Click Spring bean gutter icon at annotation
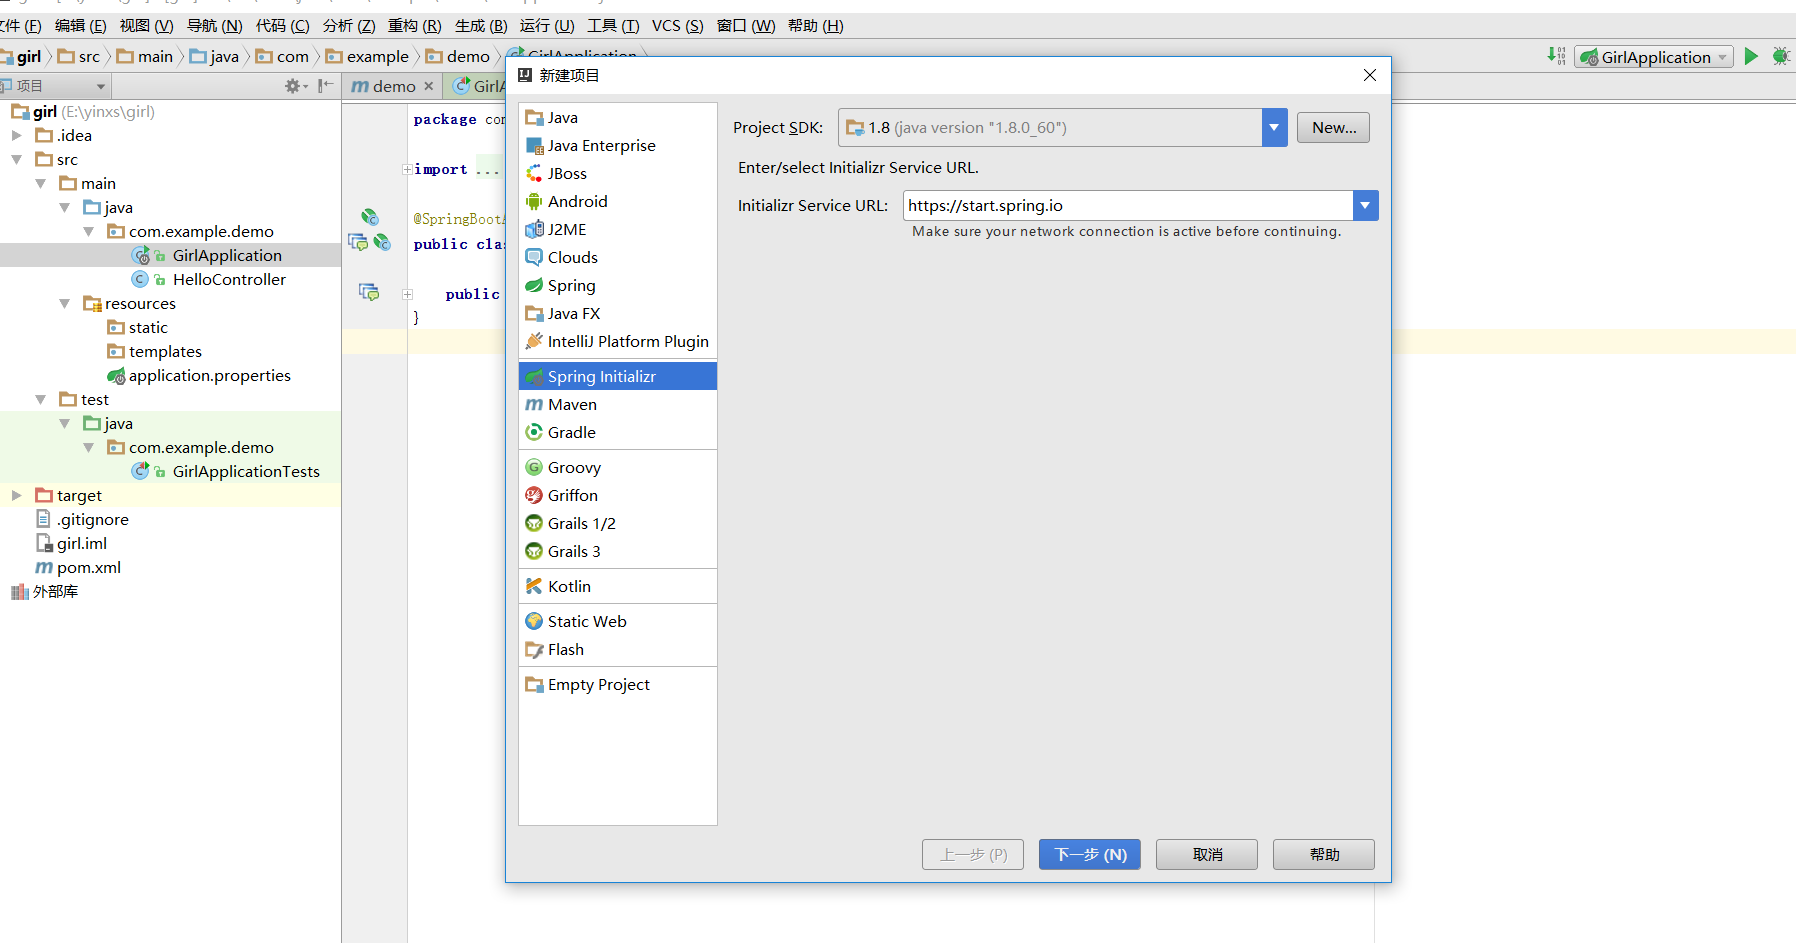Image resolution: width=1796 pixels, height=943 pixels. (370, 217)
